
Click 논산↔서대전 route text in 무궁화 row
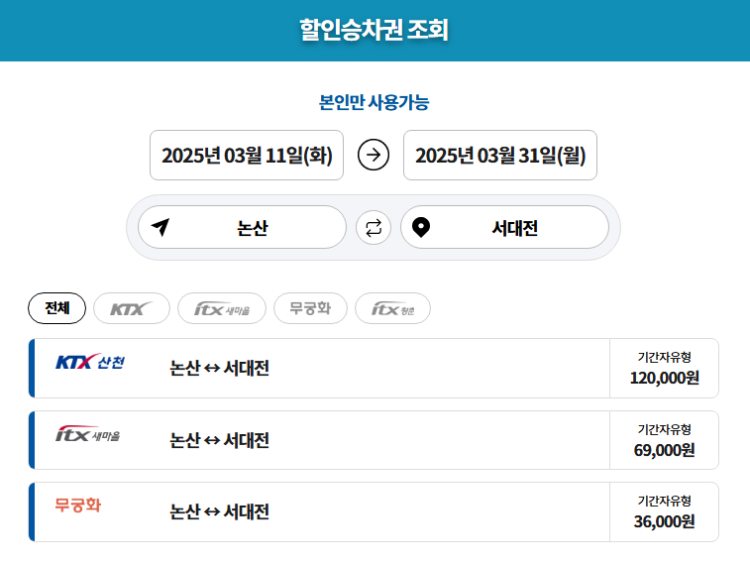point(220,512)
